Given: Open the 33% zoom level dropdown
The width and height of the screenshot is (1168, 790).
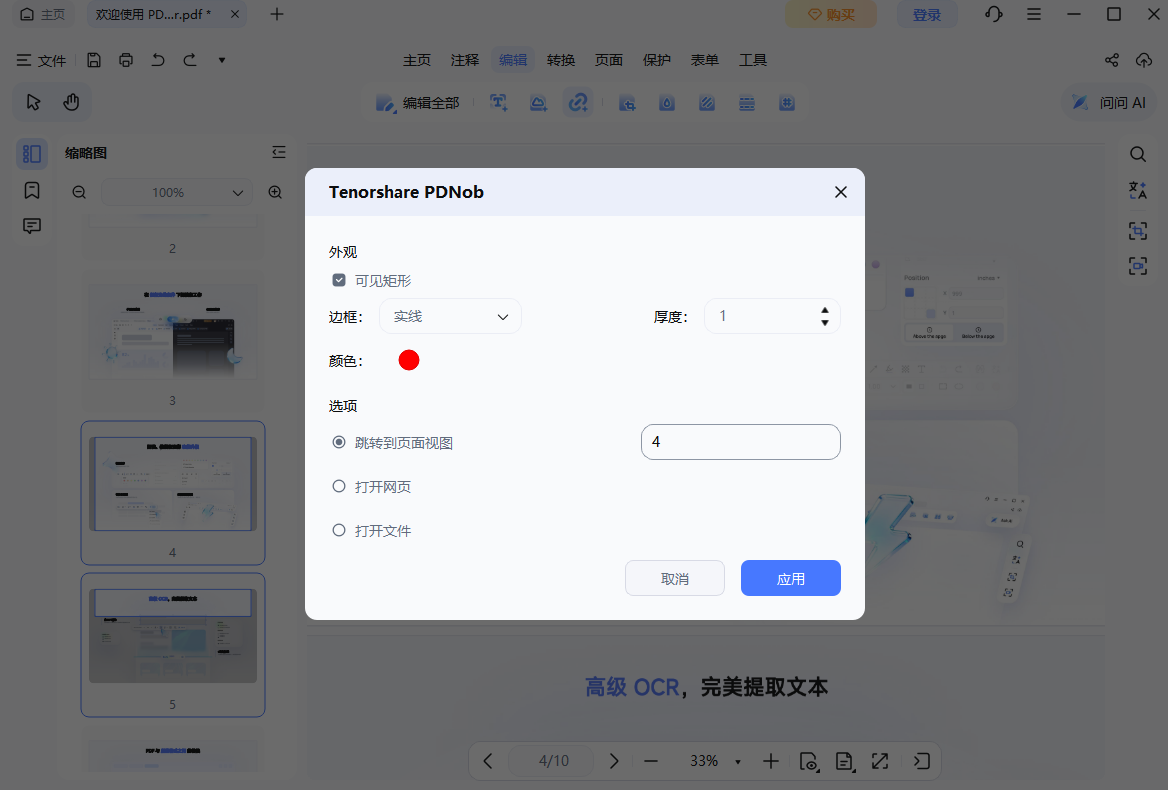Looking at the screenshot, I should coord(737,762).
